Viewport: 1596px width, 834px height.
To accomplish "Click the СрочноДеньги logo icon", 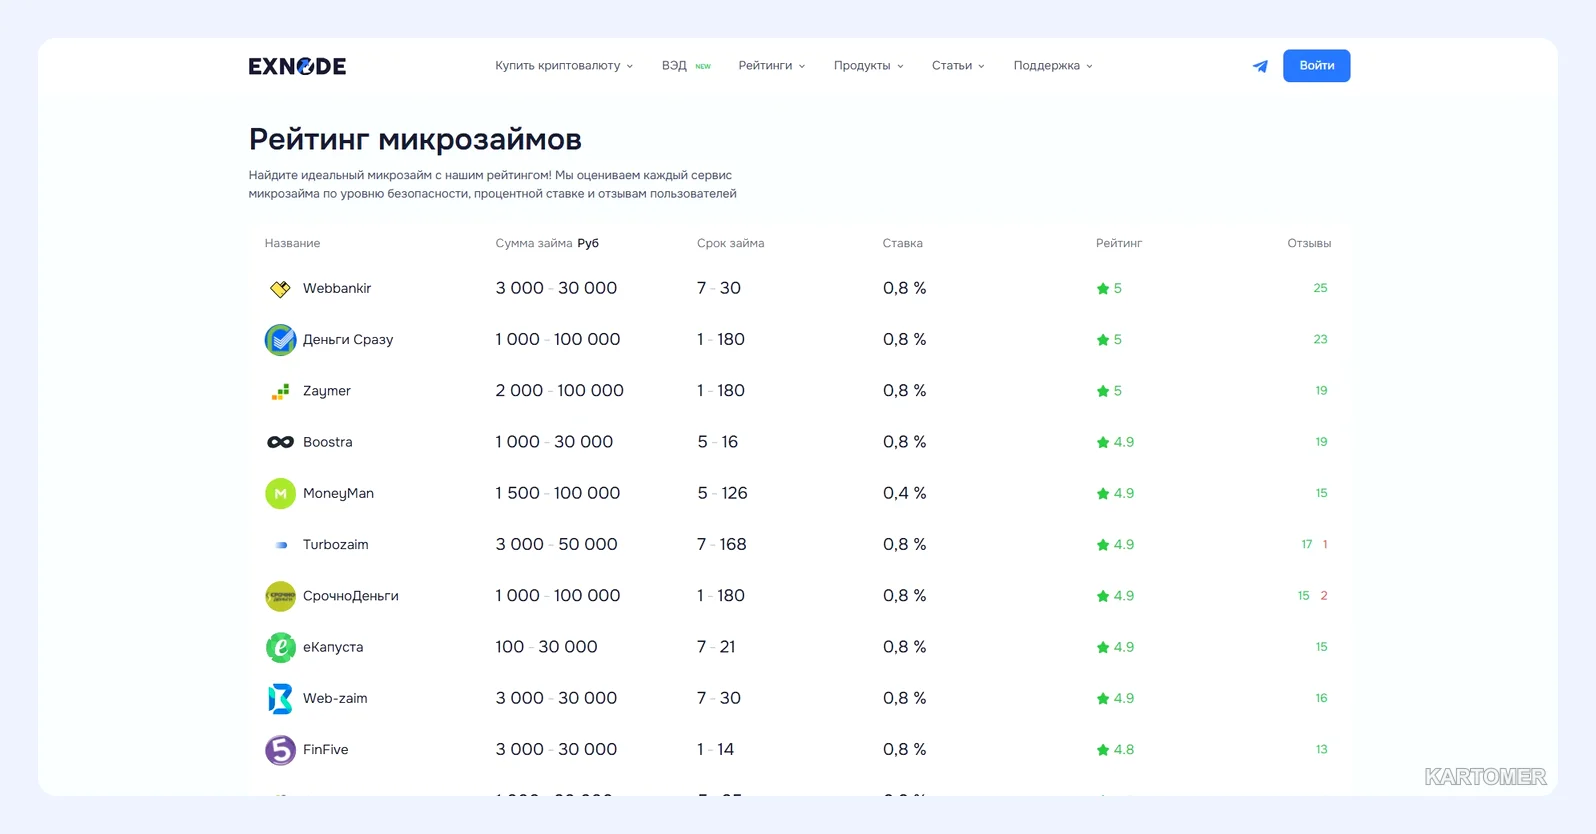I will click(x=280, y=596).
